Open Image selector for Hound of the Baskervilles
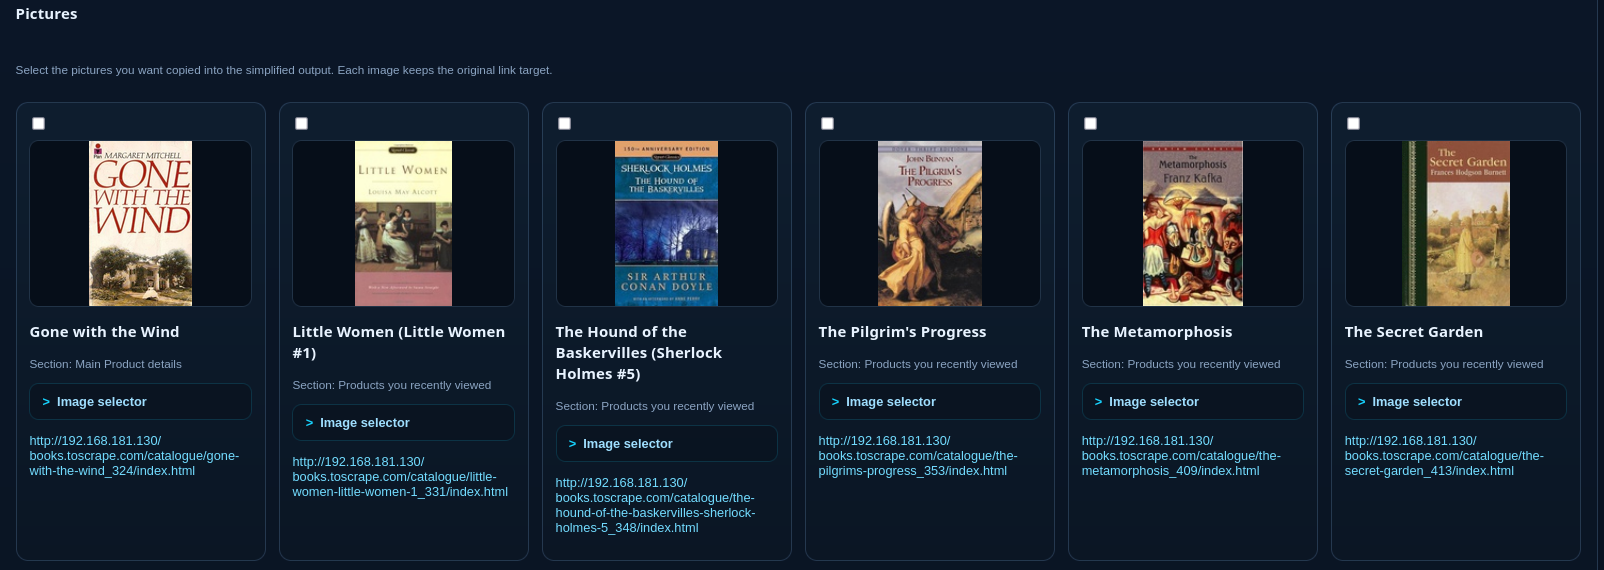Viewport: 1604px width, 570px height. [x=666, y=444]
